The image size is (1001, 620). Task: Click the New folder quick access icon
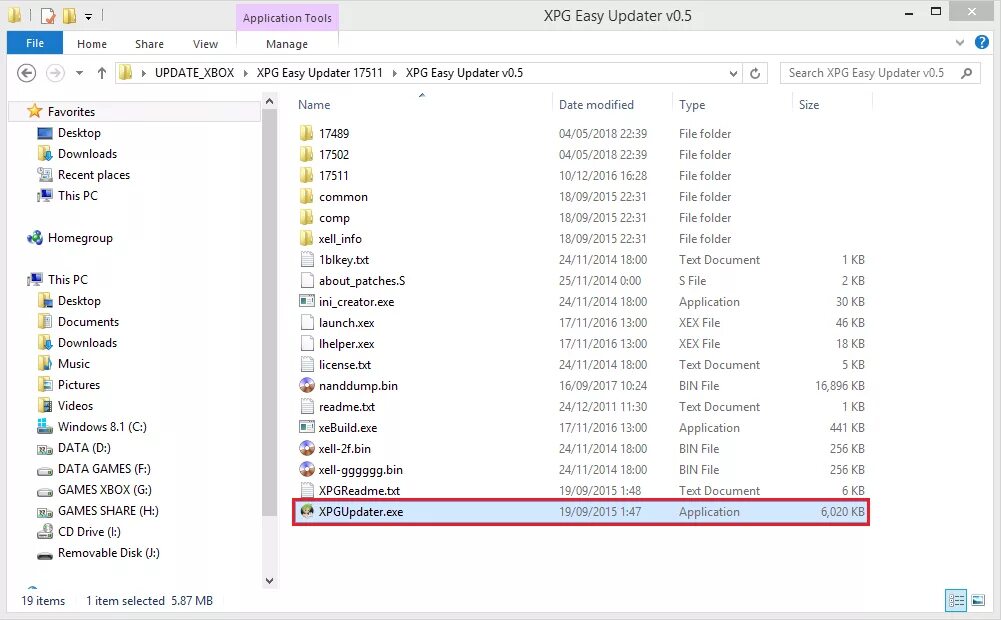[70, 15]
